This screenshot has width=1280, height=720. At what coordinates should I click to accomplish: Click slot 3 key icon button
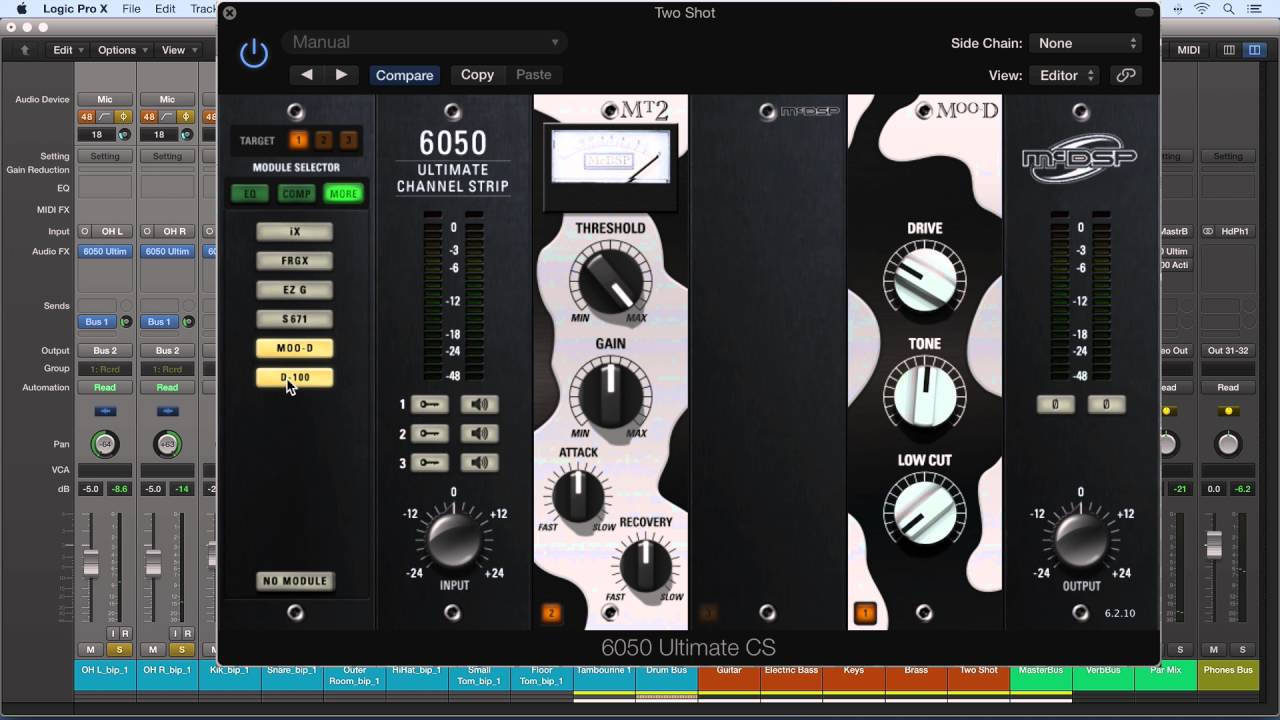coord(430,463)
